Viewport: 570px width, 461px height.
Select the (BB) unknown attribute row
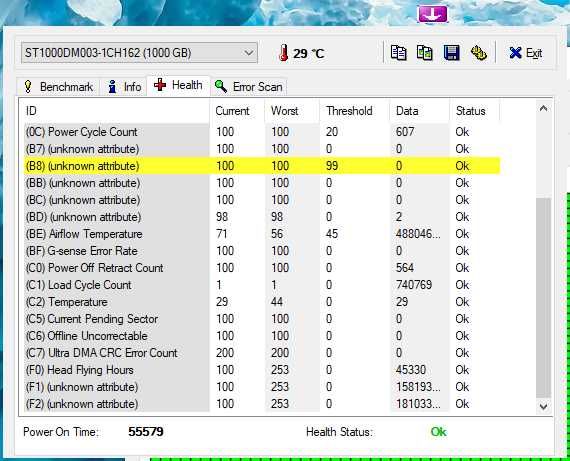[262, 183]
